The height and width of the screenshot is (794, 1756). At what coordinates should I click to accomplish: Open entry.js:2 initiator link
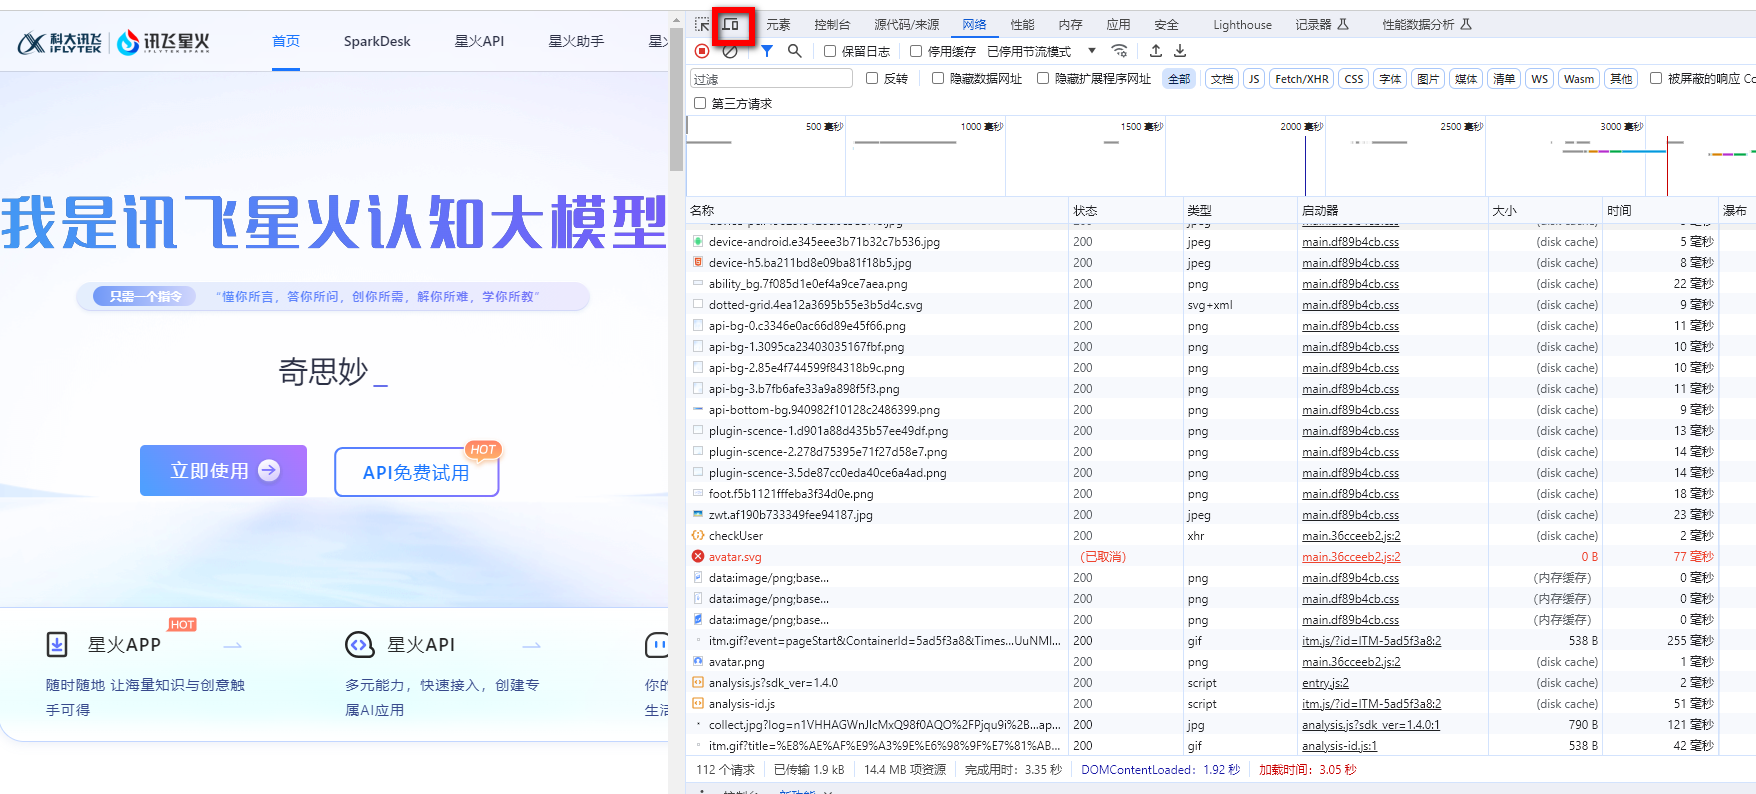pos(1325,682)
